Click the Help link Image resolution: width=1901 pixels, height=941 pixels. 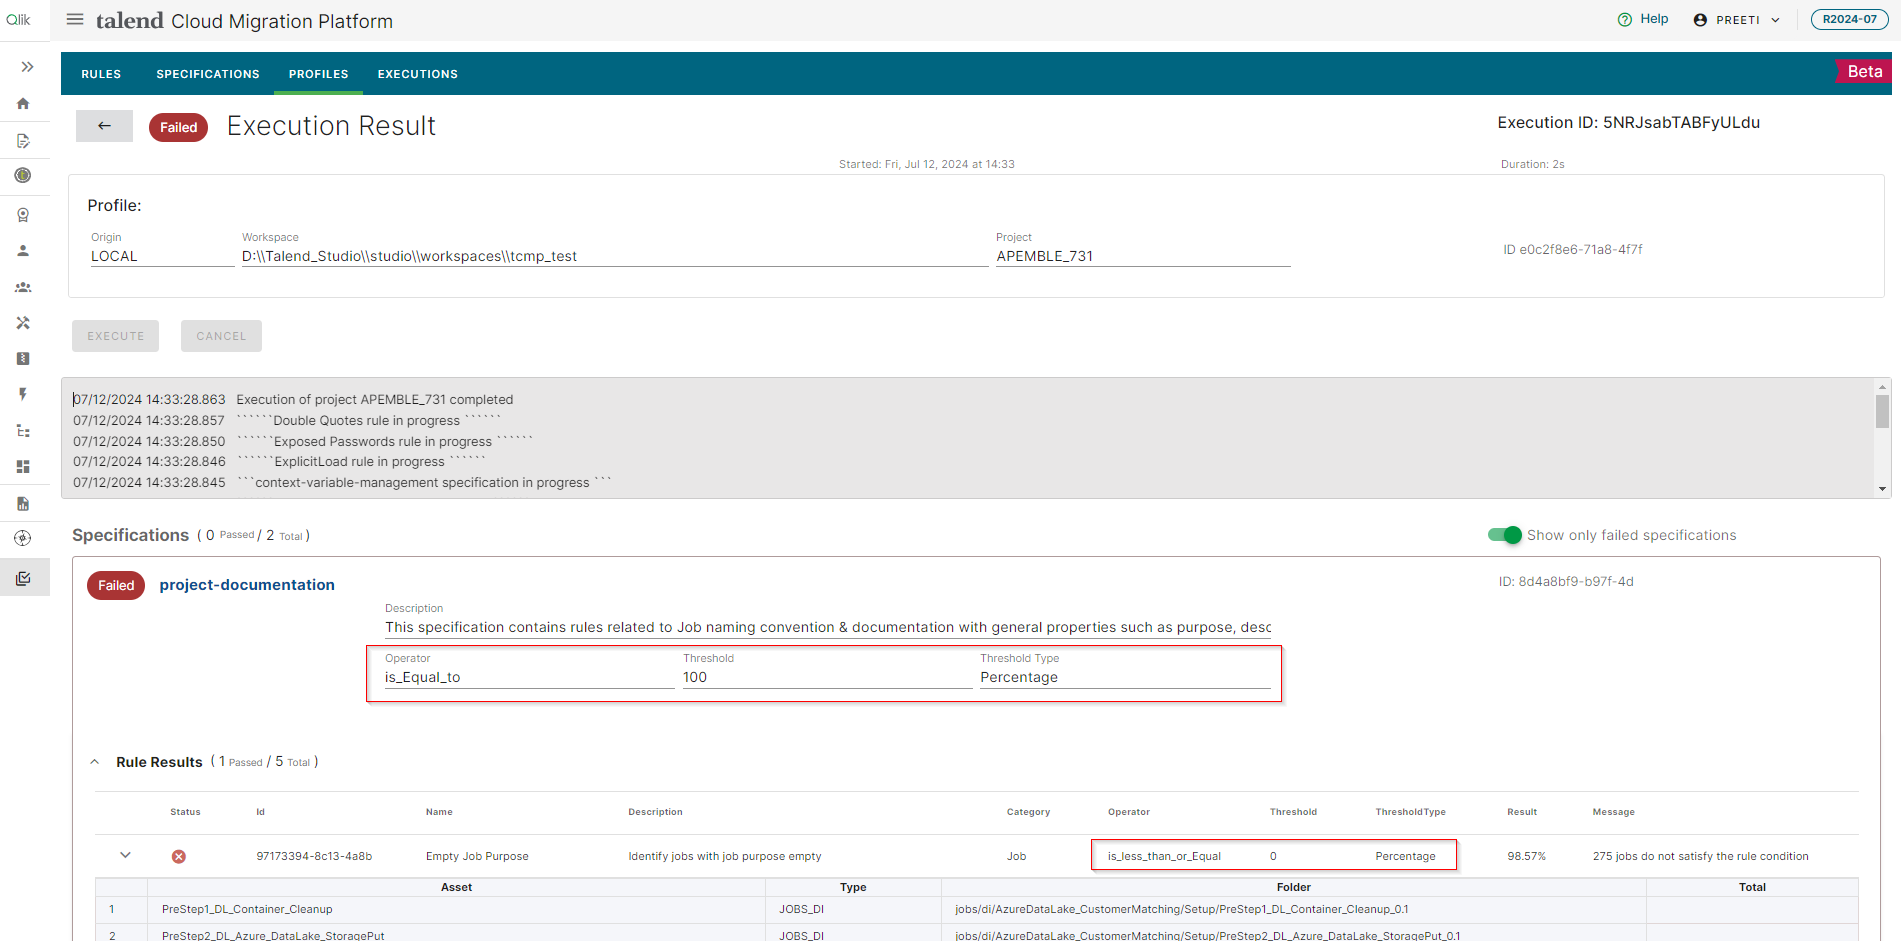[1654, 19]
